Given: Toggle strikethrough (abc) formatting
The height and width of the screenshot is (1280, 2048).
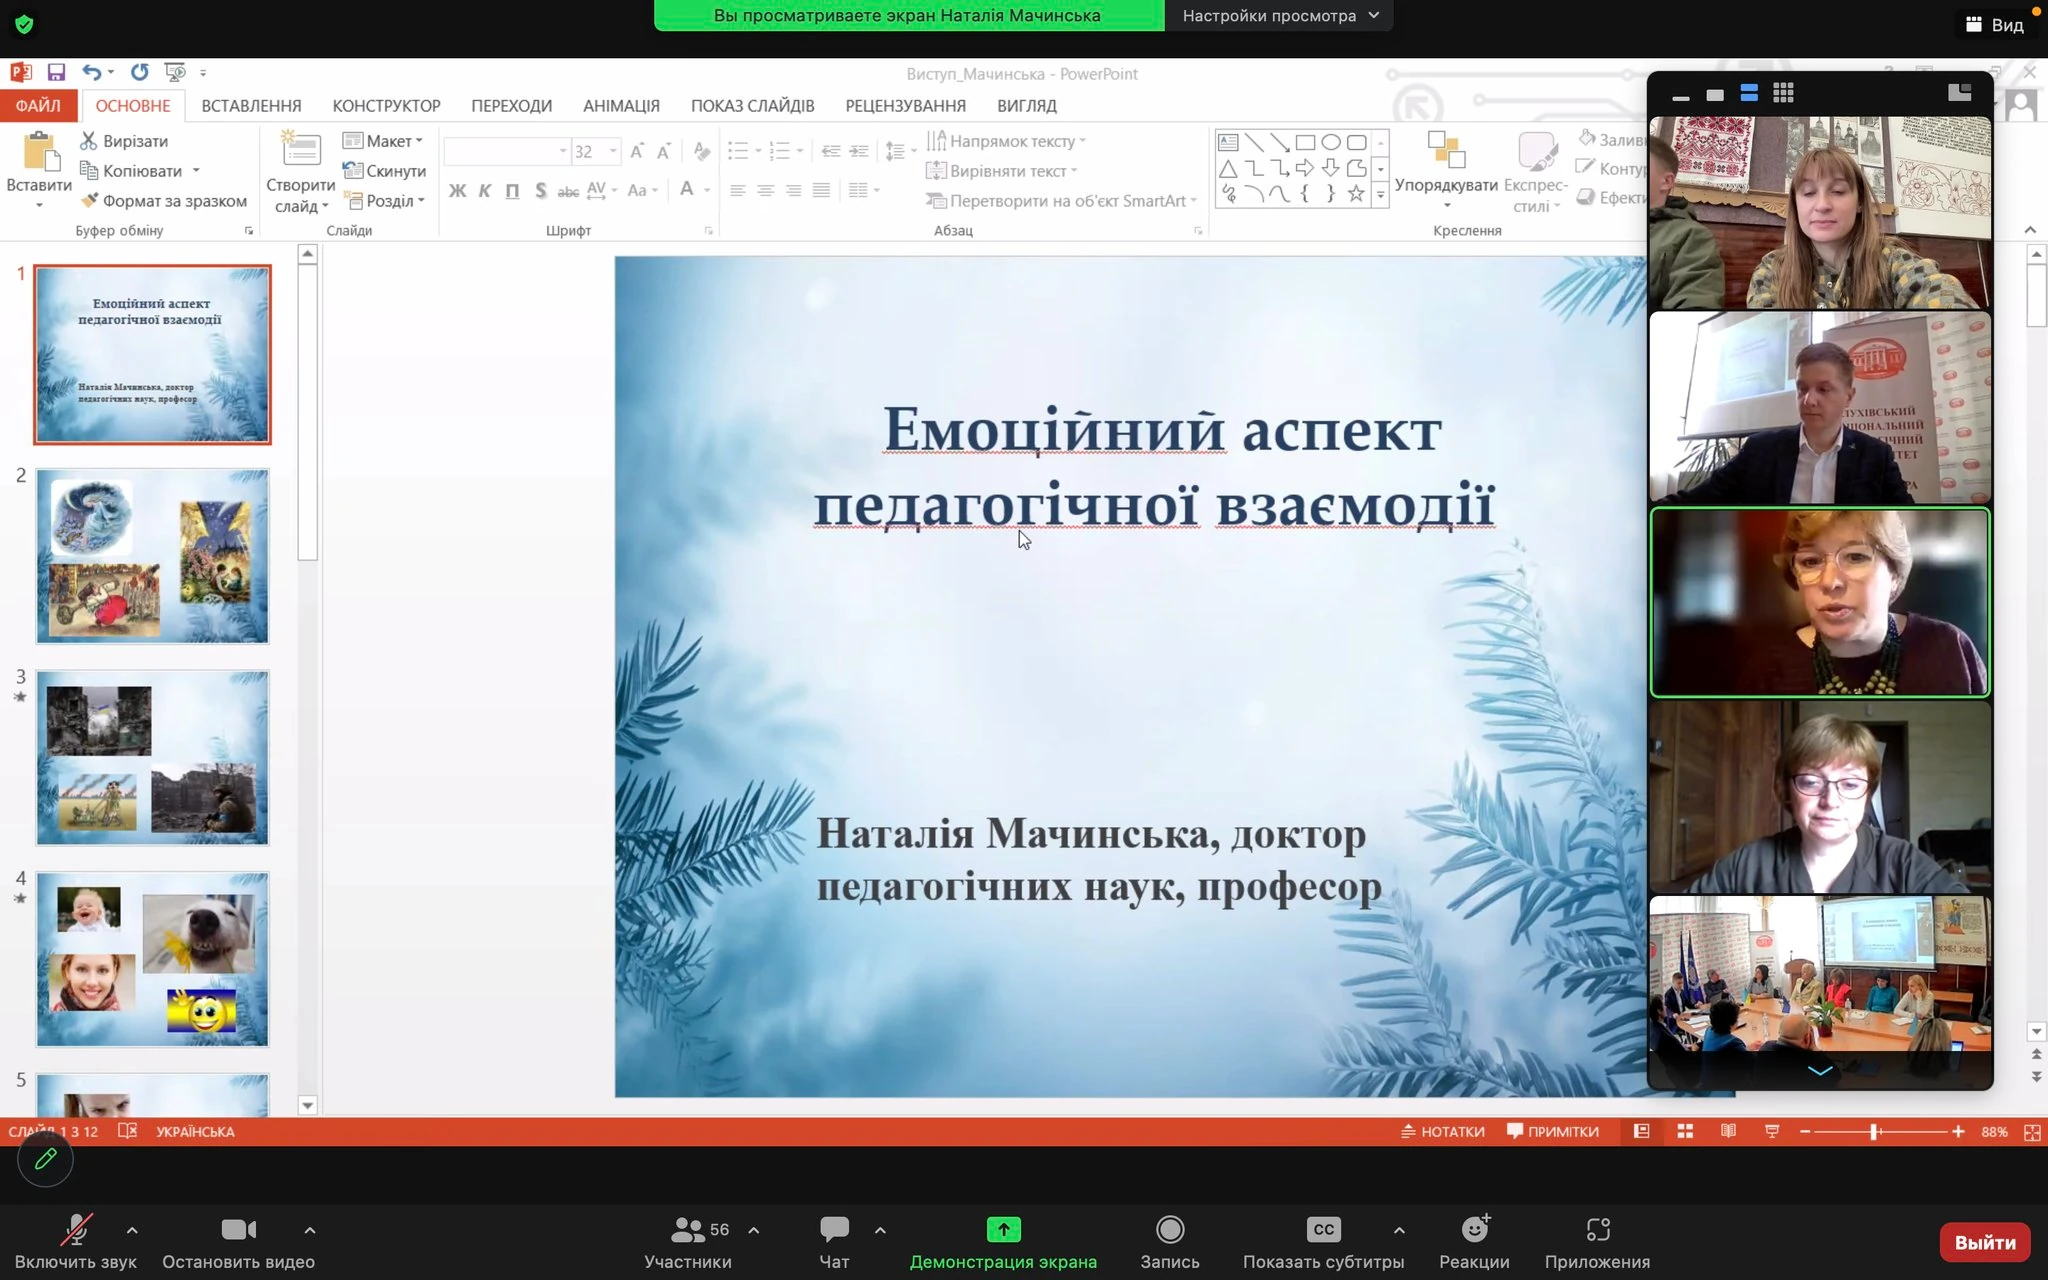Looking at the screenshot, I should point(568,190).
